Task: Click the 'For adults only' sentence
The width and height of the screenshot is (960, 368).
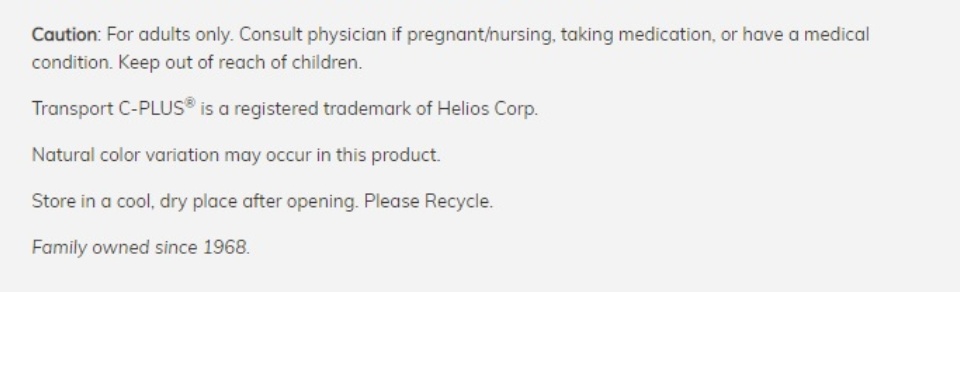Action: tap(170, 35)
